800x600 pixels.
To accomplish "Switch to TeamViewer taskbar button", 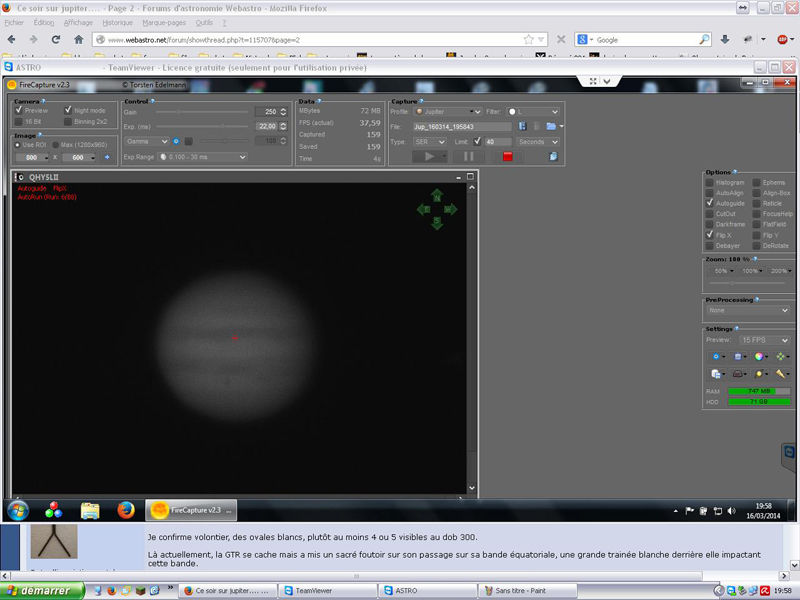I will (x=328, y=590).
